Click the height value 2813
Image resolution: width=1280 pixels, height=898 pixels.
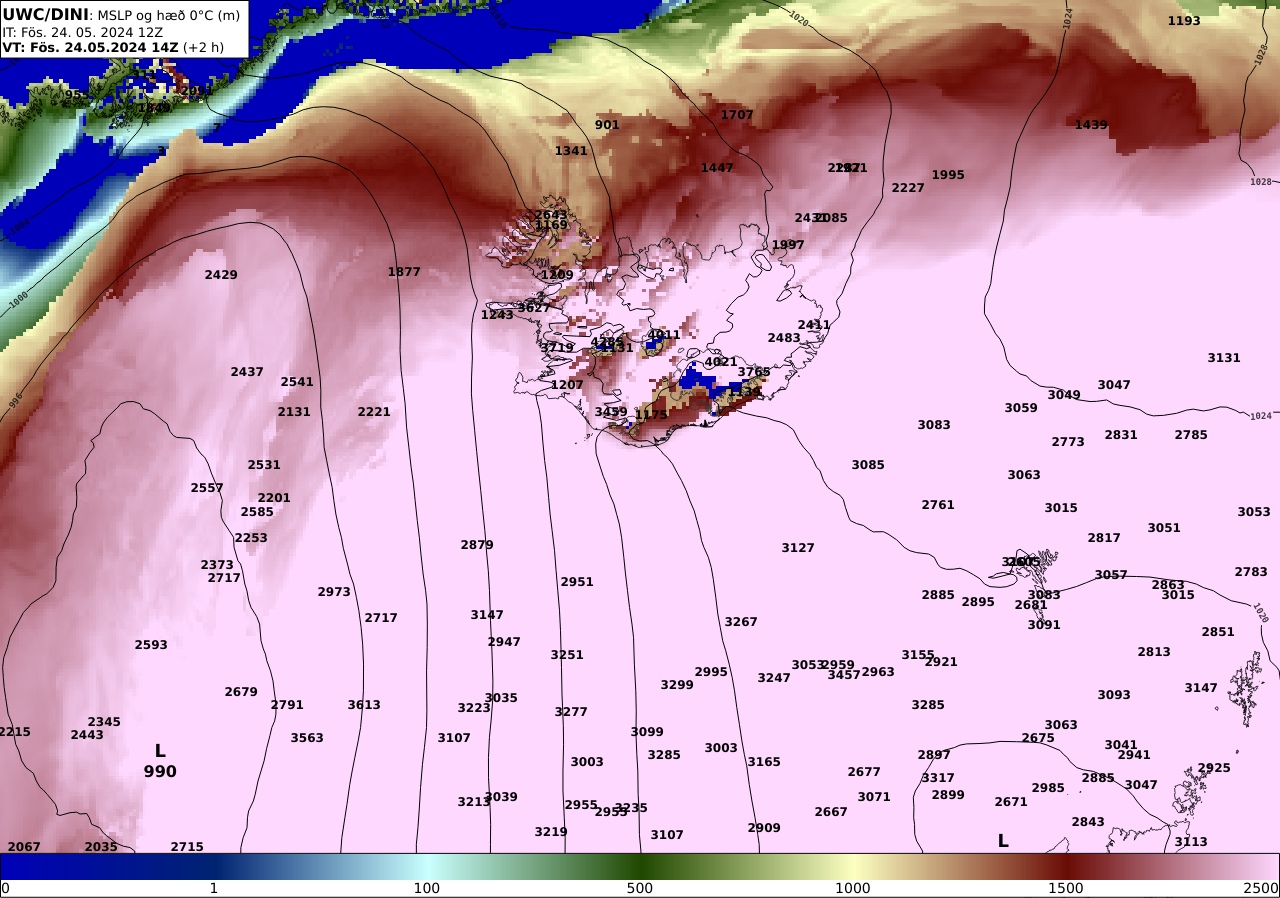pyautogui.click(x=1154, y=652)
